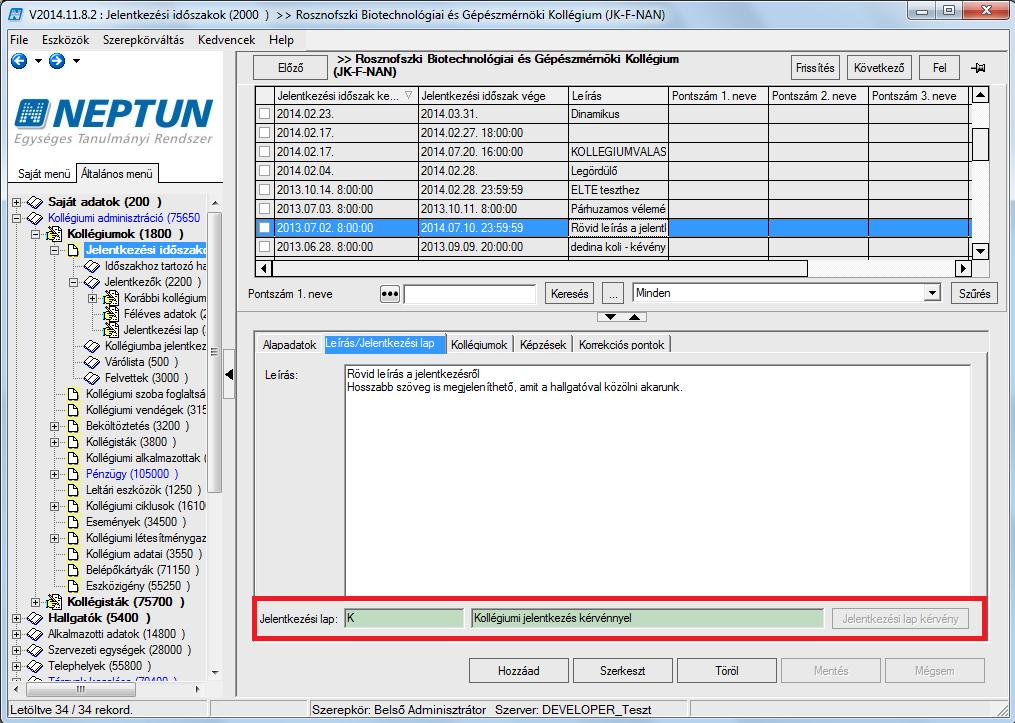The width and height of the screenshot is (1015, 723).
Task: Open the File menu
Action: click(x=19, y=40)
